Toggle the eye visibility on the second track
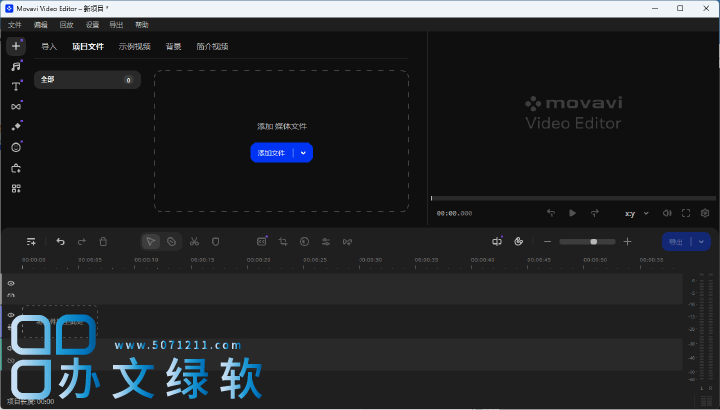Image resolution: width=720 pixels, height=410 pixels. coord(11,315)
